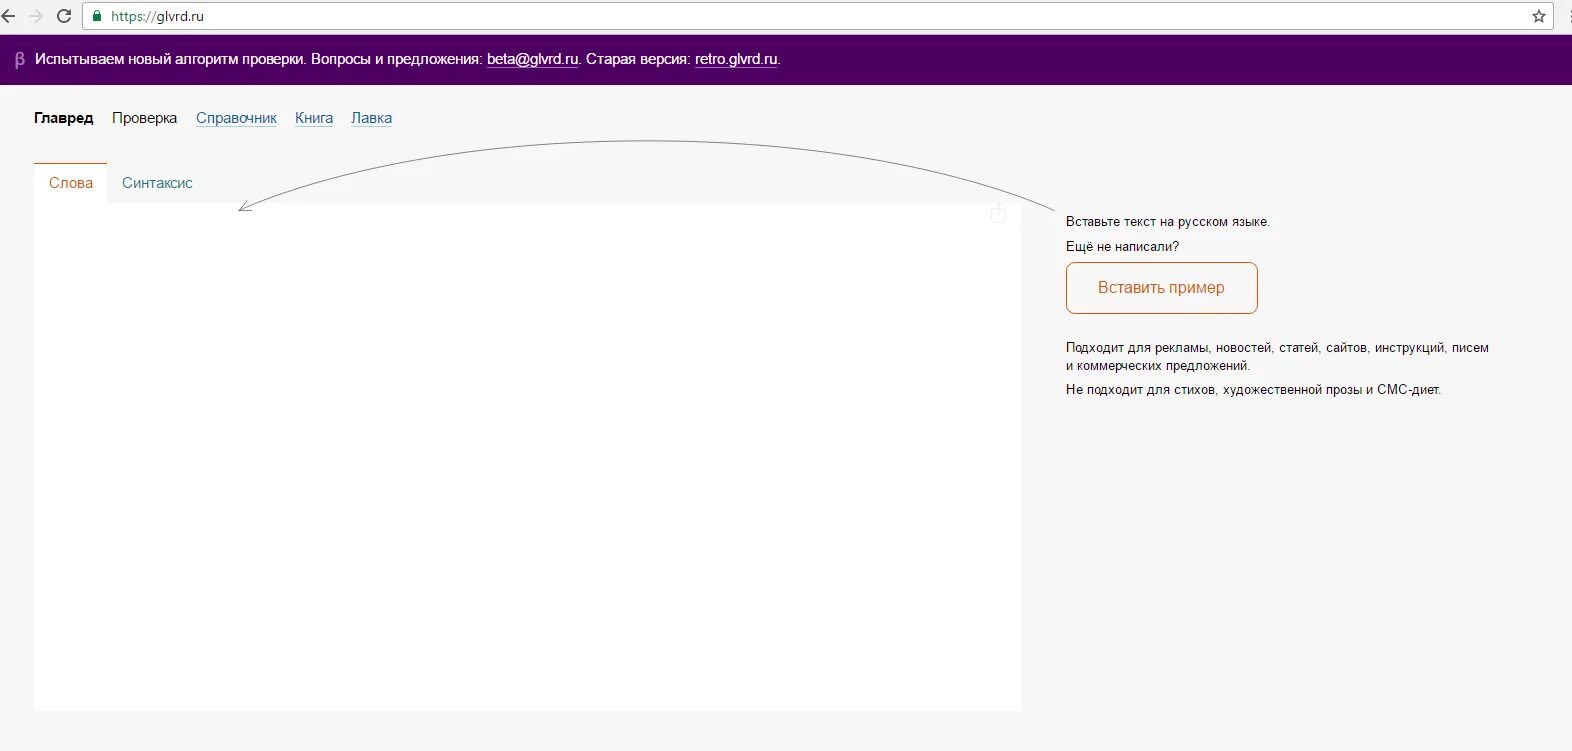This screenshot has width=1572, height=751.
Task: Bookmark this page with the star icon
Action: click(x=1539, y=16)
